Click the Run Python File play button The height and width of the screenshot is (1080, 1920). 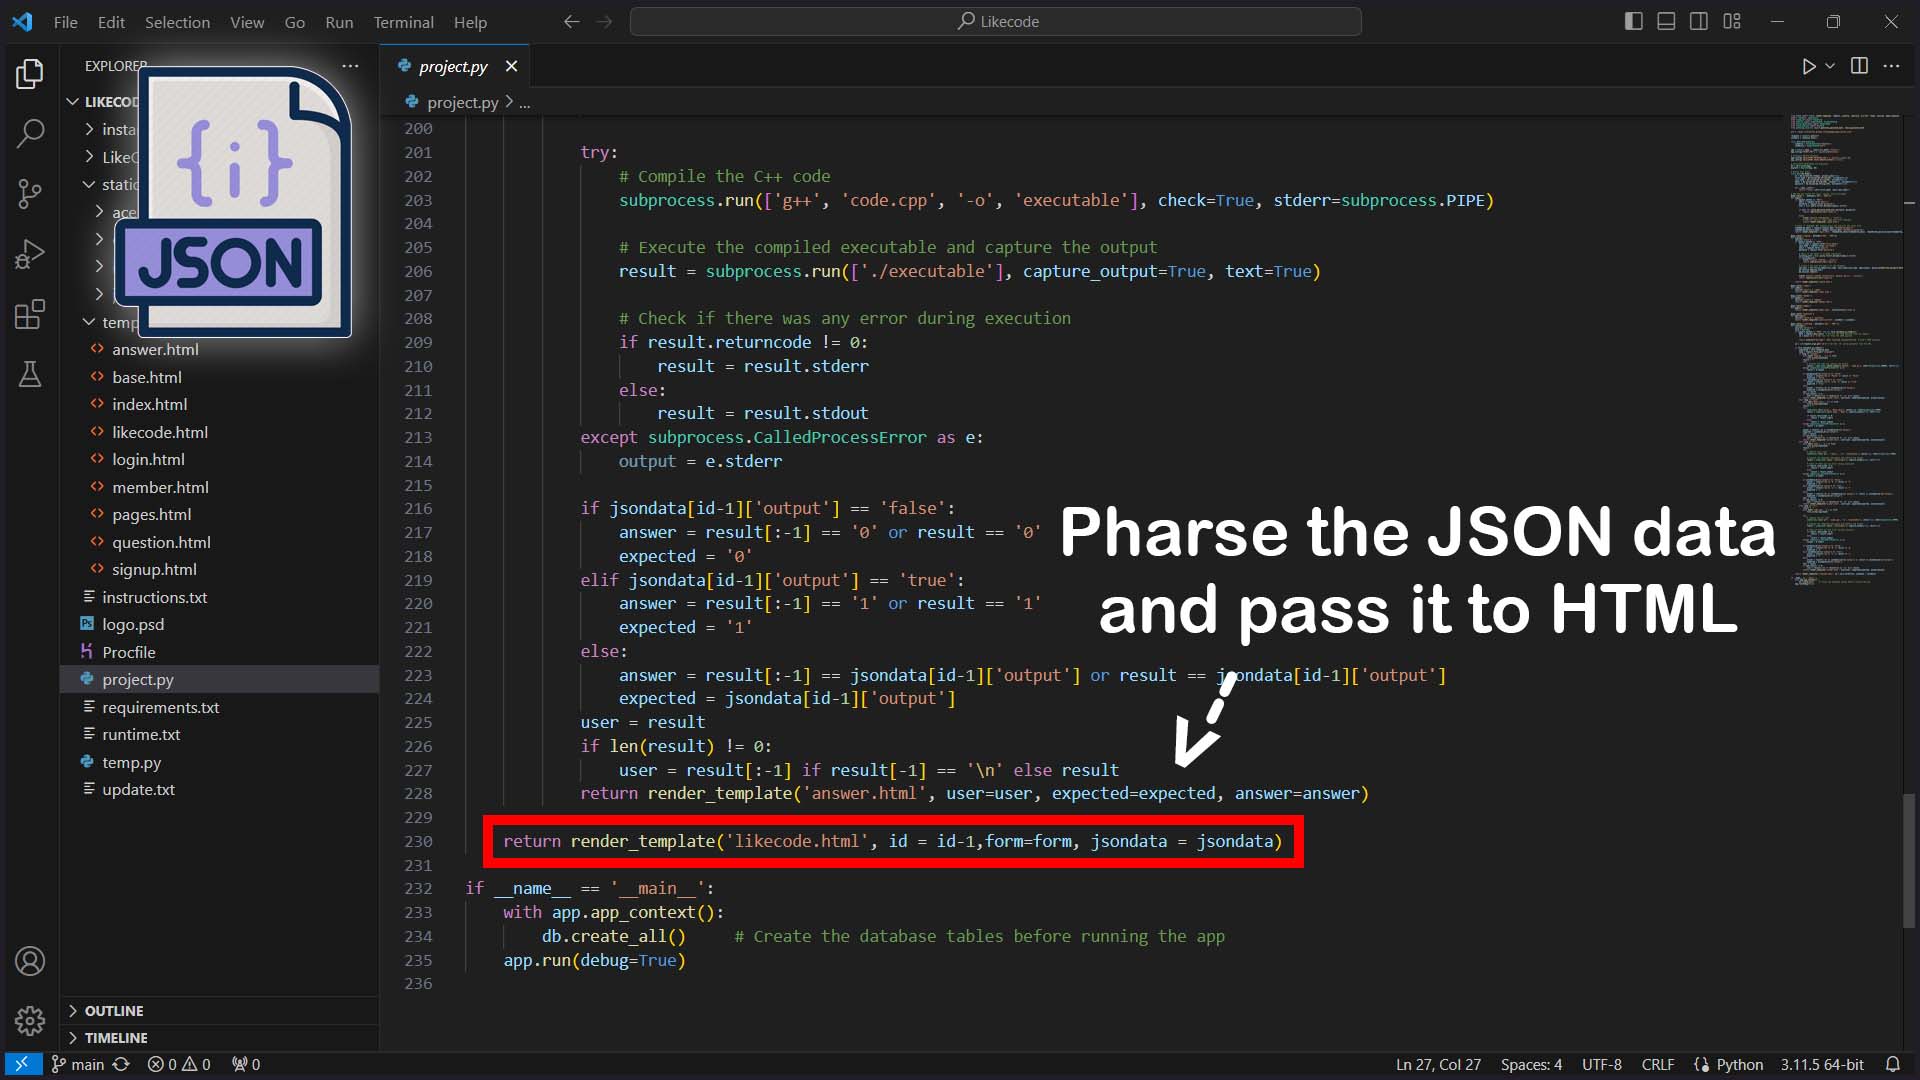tap(1808, 66)
